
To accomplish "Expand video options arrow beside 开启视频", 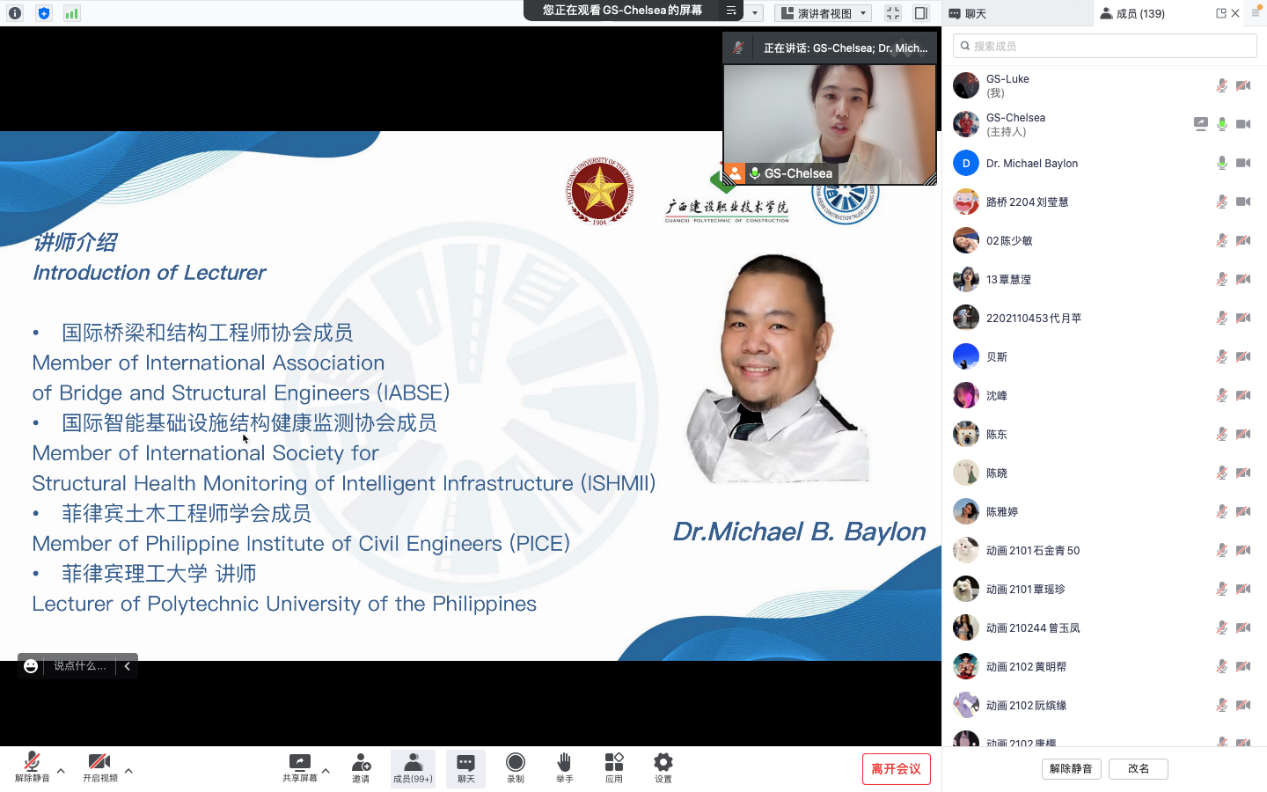I will click(x=128, y=771).
